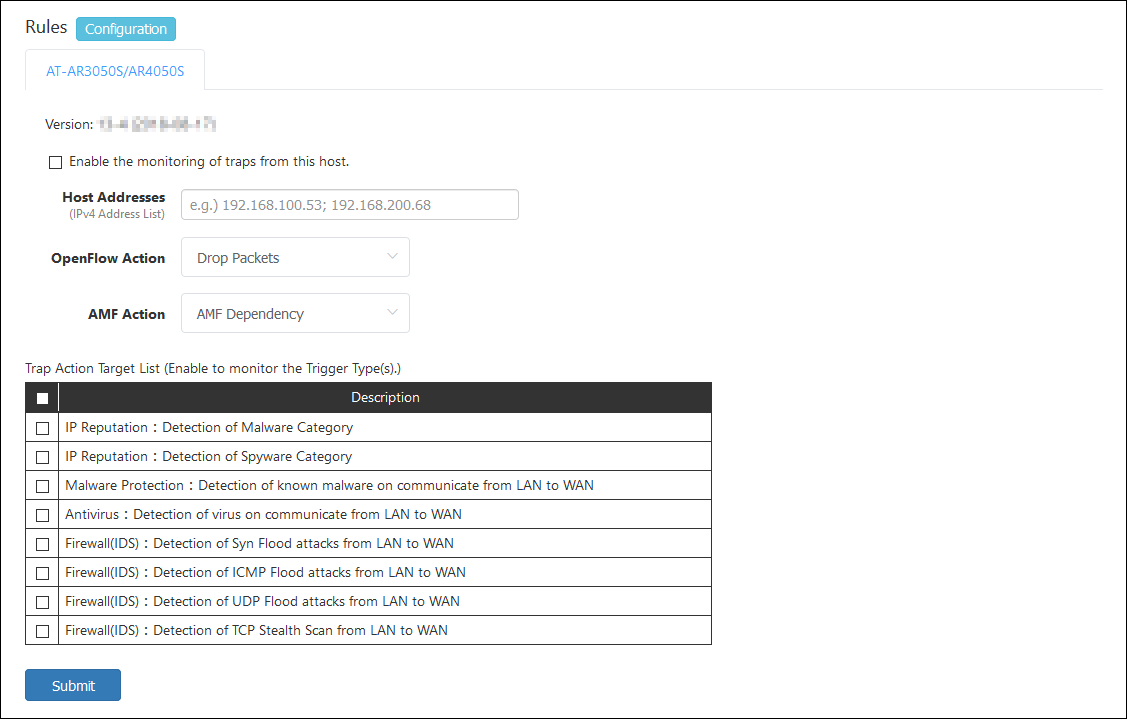
Task: Check the TCP Stealth Scan checkbox
Action: point(42,631)
